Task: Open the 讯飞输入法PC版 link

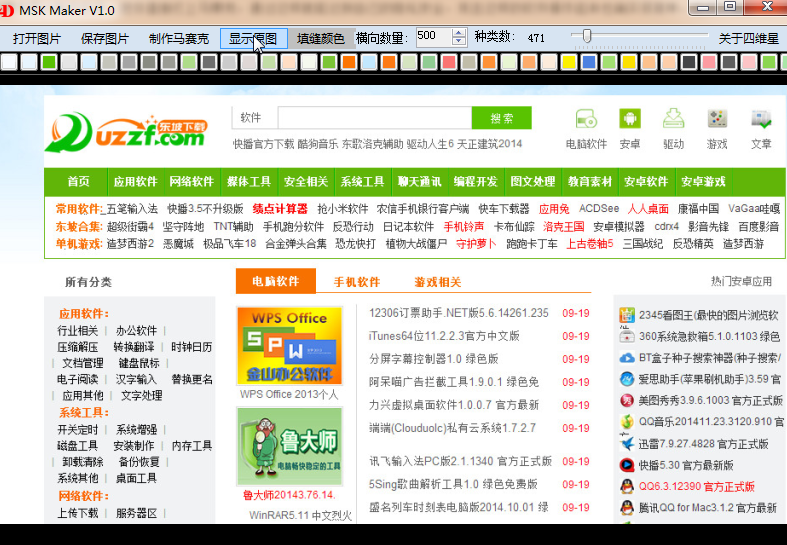Action: [x=460, y=461]
